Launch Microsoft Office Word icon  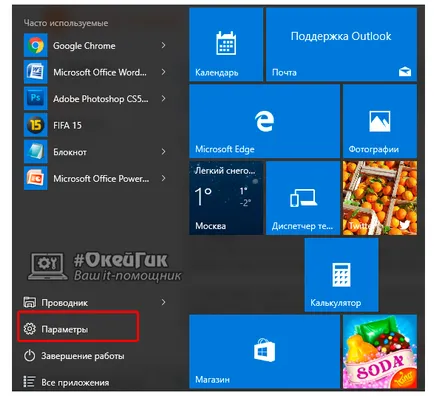(36, 72)
